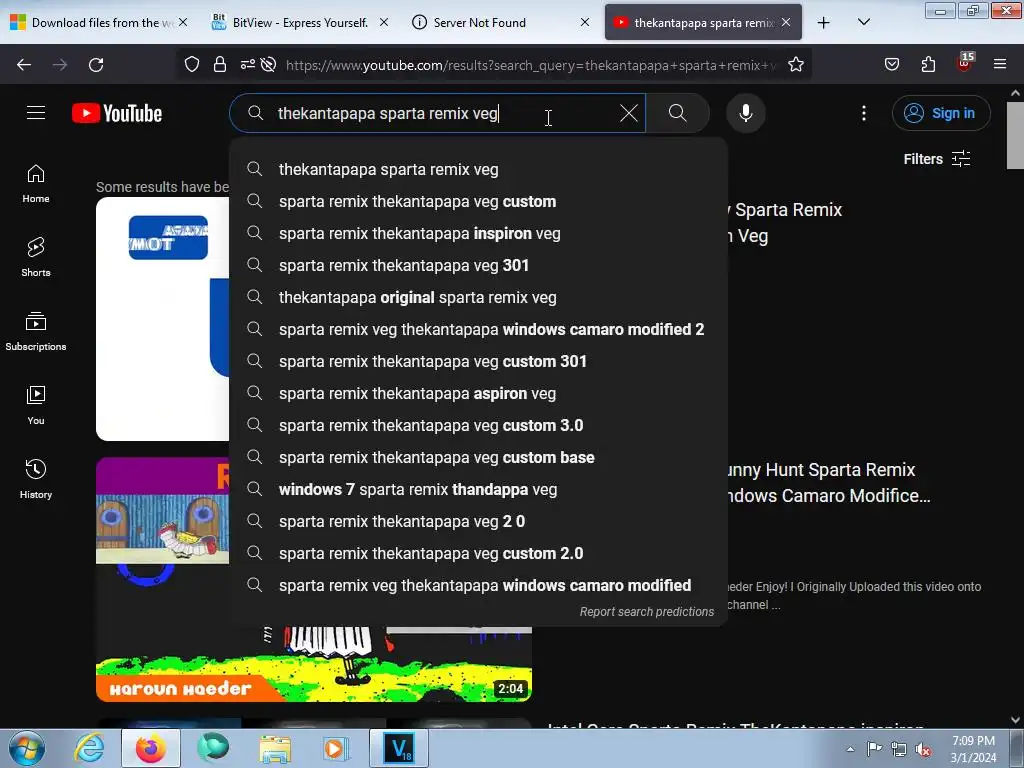Close the thekantapapa sparta remix tab

[x=786, y=22]
